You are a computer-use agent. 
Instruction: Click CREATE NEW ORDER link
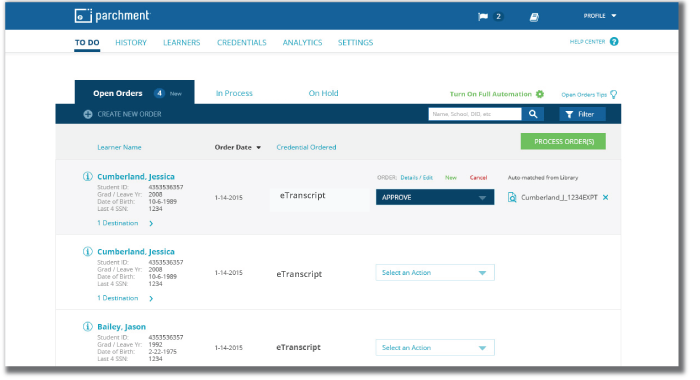129,114
